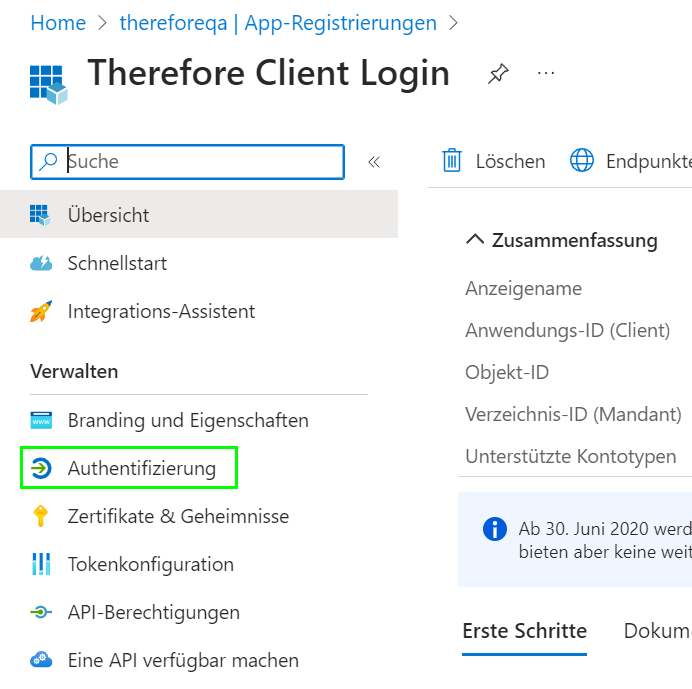Switch to Erste Schritte tab
Screen dimensions: 692x689
coord(524,631)
